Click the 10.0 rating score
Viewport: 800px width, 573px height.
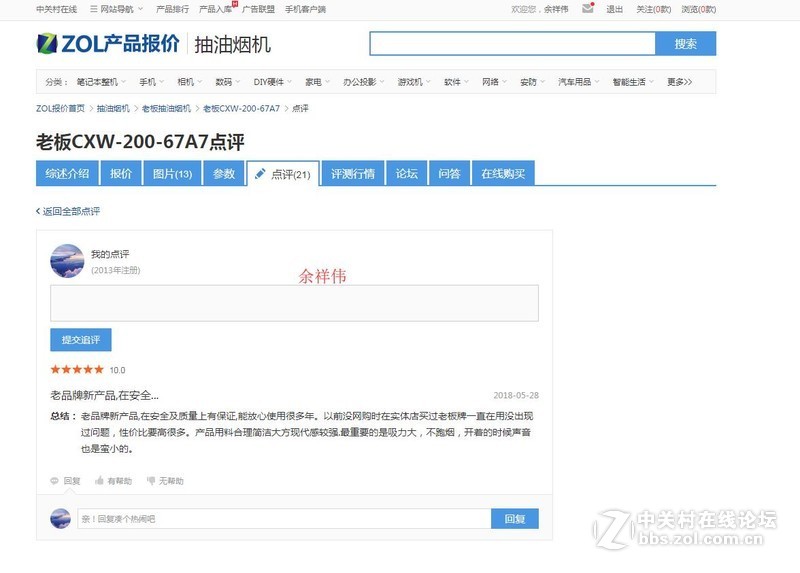(117, 370)
